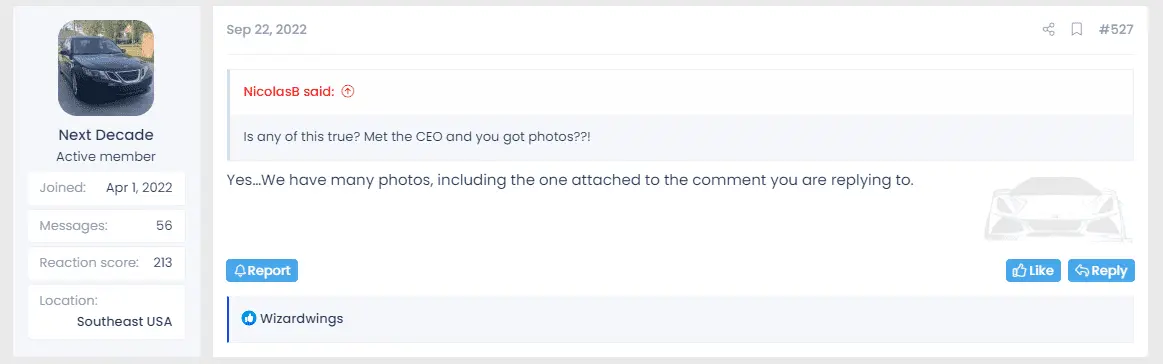1163x364 pixels.
Task: Reply to this post
Action: [1101, 271]
